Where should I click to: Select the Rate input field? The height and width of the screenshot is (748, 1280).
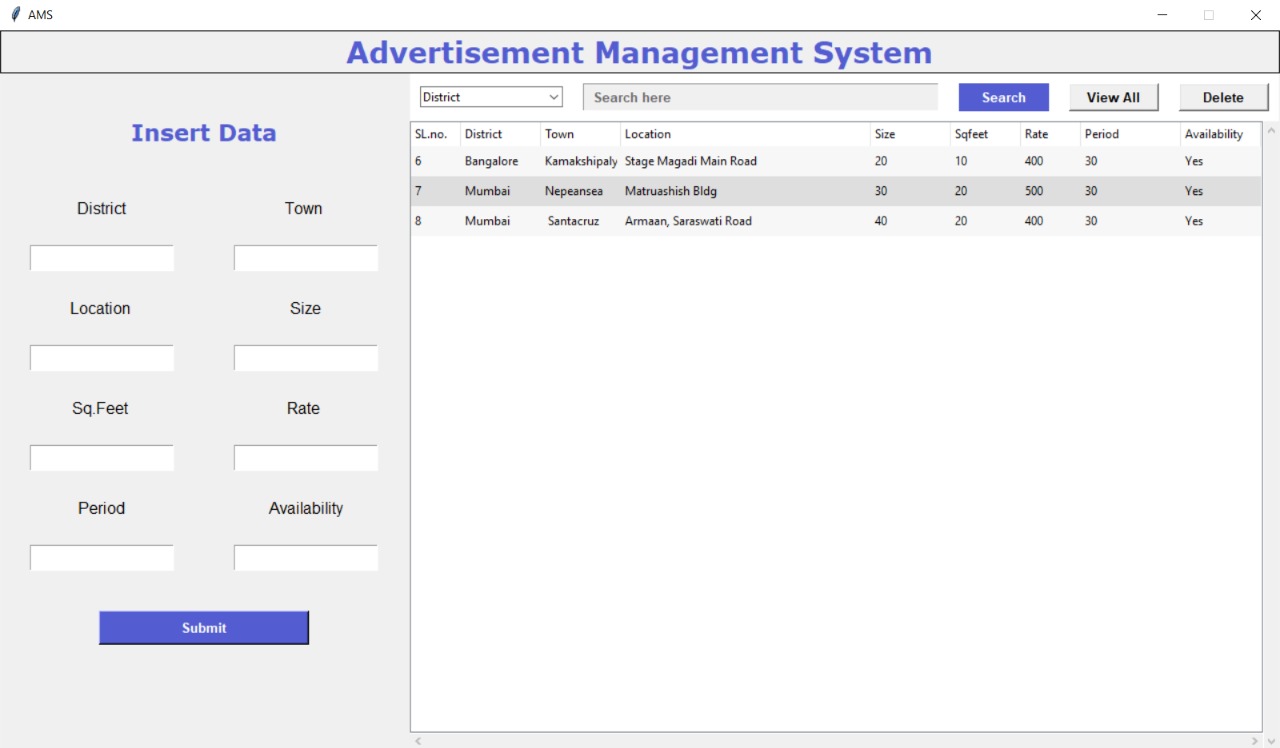pos(306,458)
